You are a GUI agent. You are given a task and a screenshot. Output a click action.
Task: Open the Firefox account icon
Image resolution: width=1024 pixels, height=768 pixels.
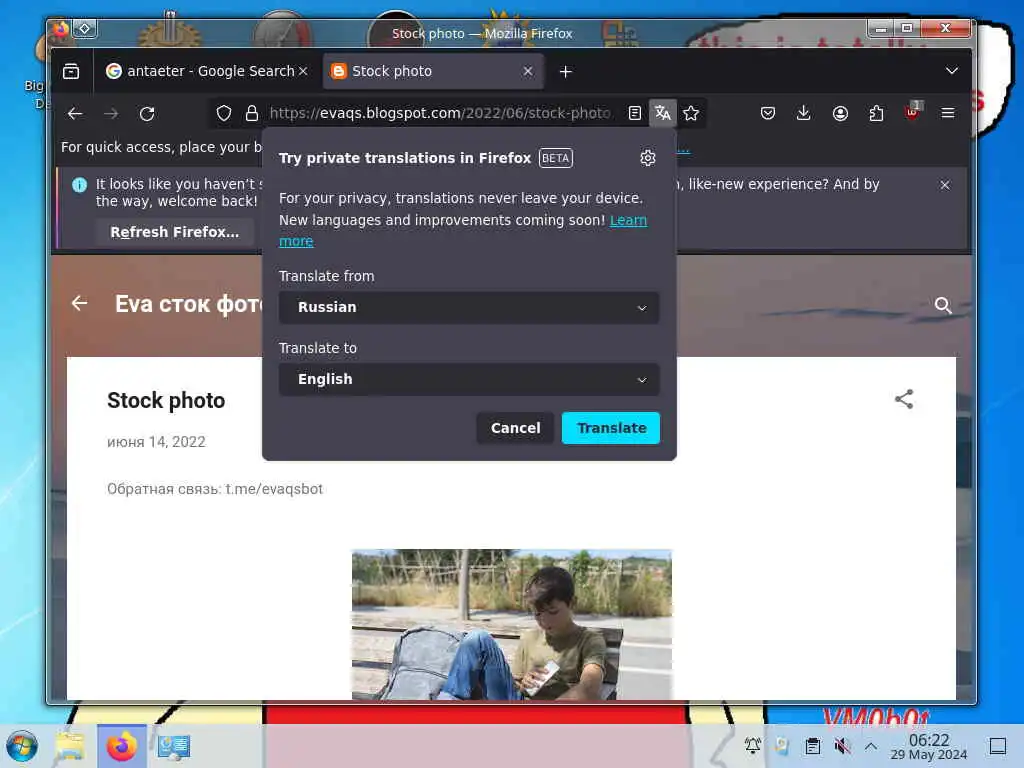(x=840, y=114)
